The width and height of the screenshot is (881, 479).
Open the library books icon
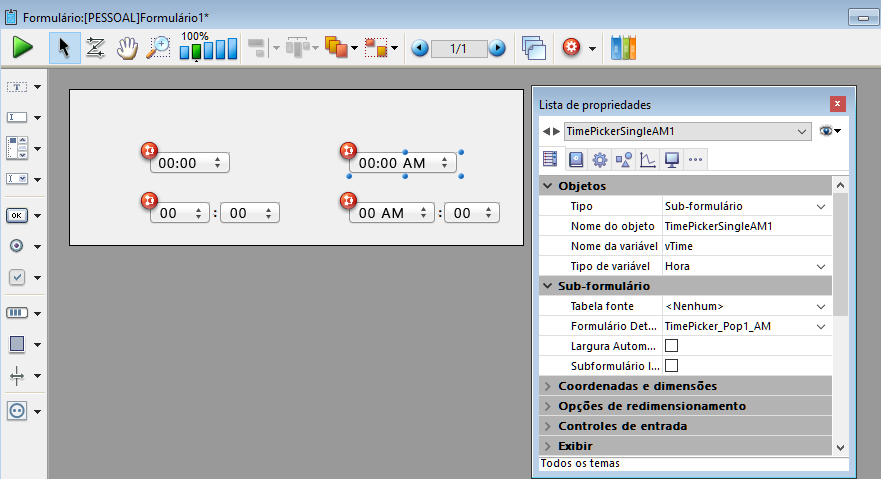(623, 47)
